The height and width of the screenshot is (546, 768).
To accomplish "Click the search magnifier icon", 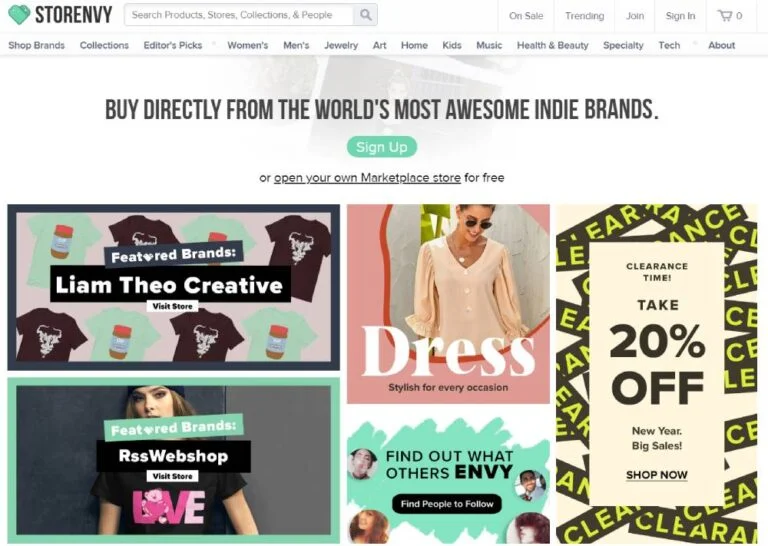I will coord(365,15).
